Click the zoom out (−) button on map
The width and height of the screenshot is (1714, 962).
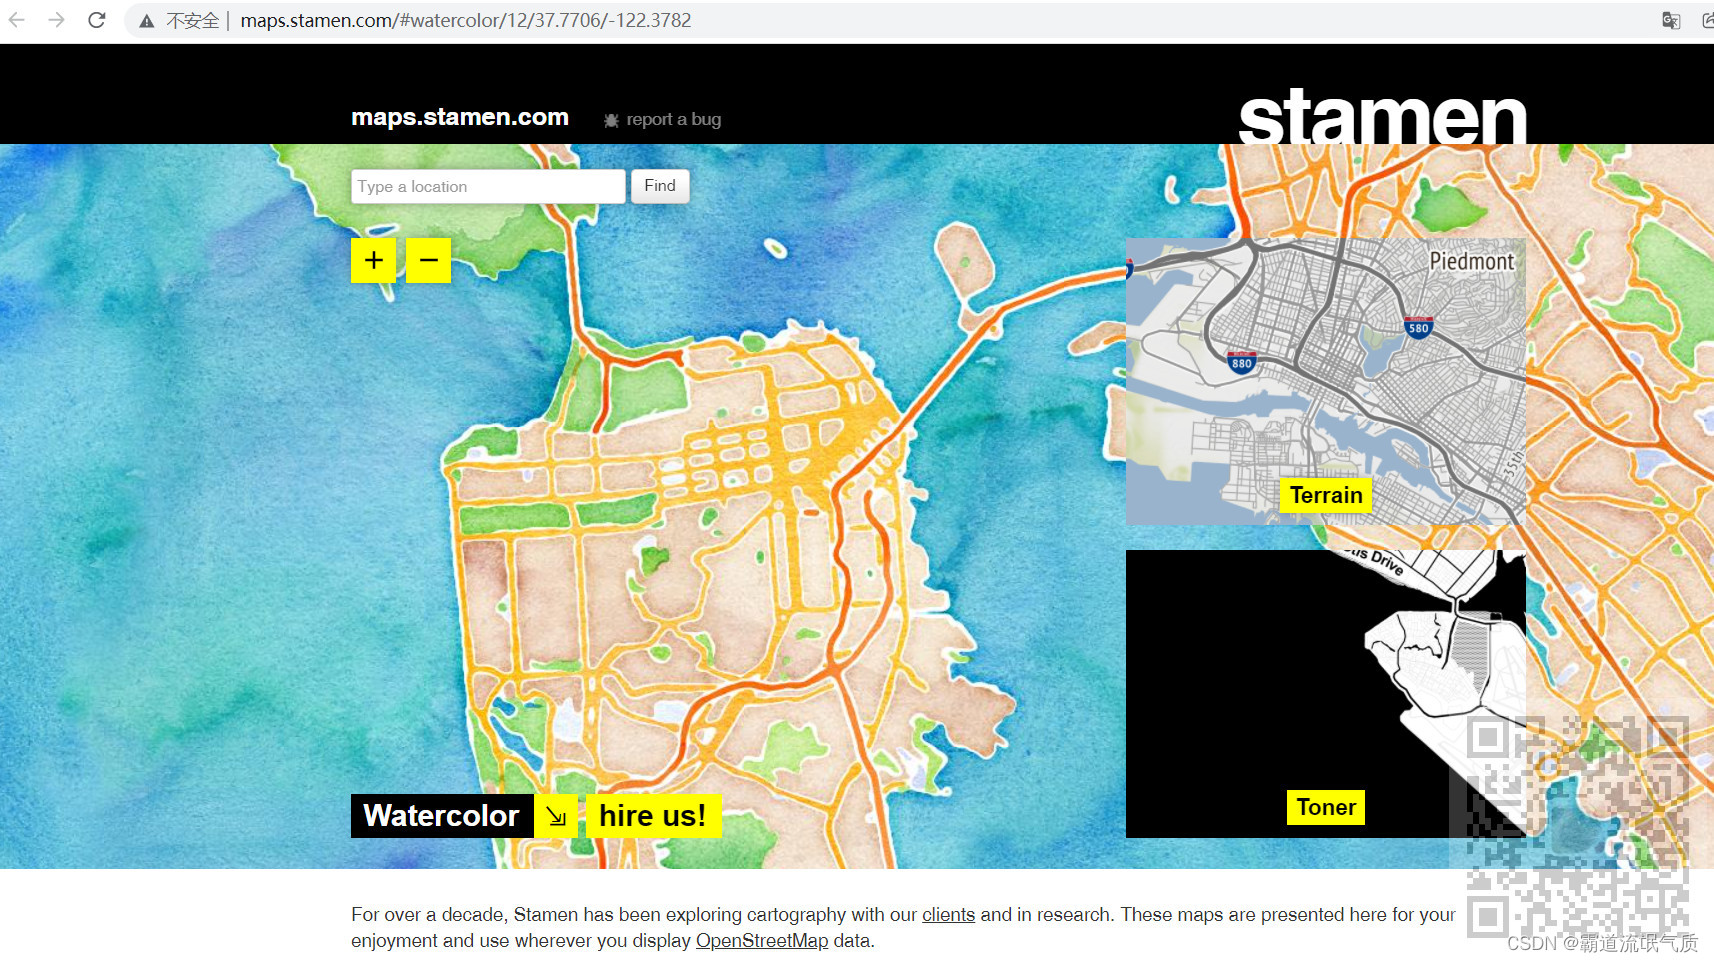point(428,260)
